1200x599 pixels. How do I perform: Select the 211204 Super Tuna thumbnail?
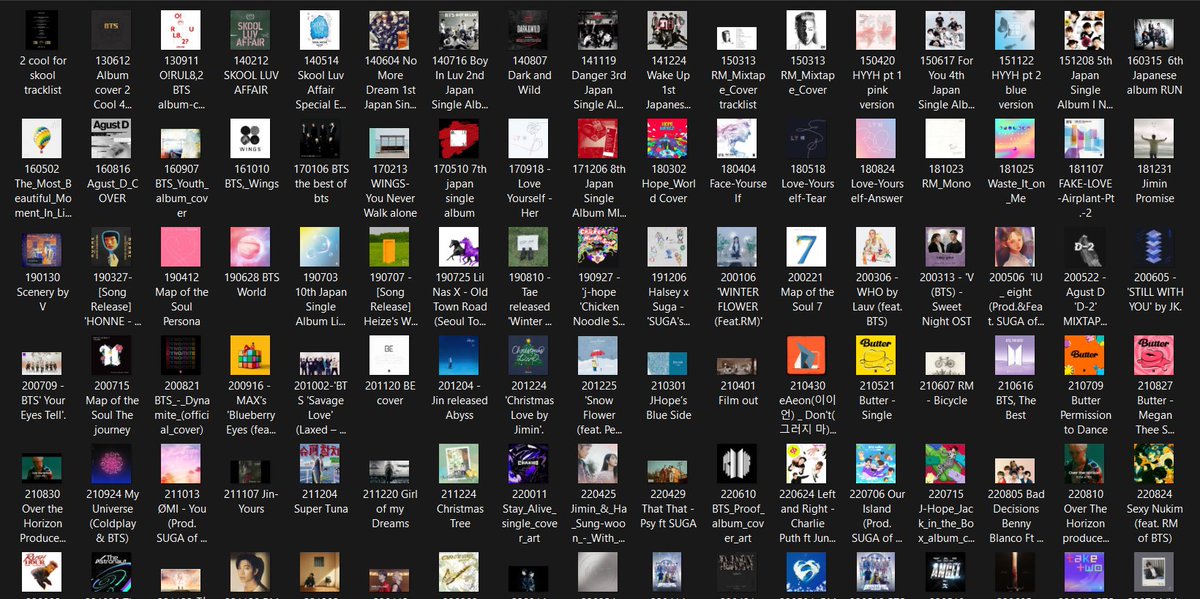pyautogui.click(x=320, y=464)
